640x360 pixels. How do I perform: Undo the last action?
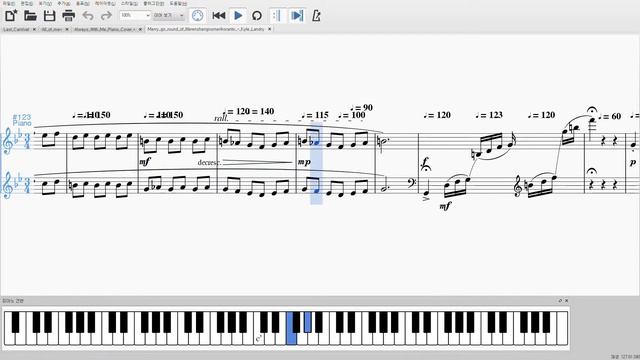88,16
